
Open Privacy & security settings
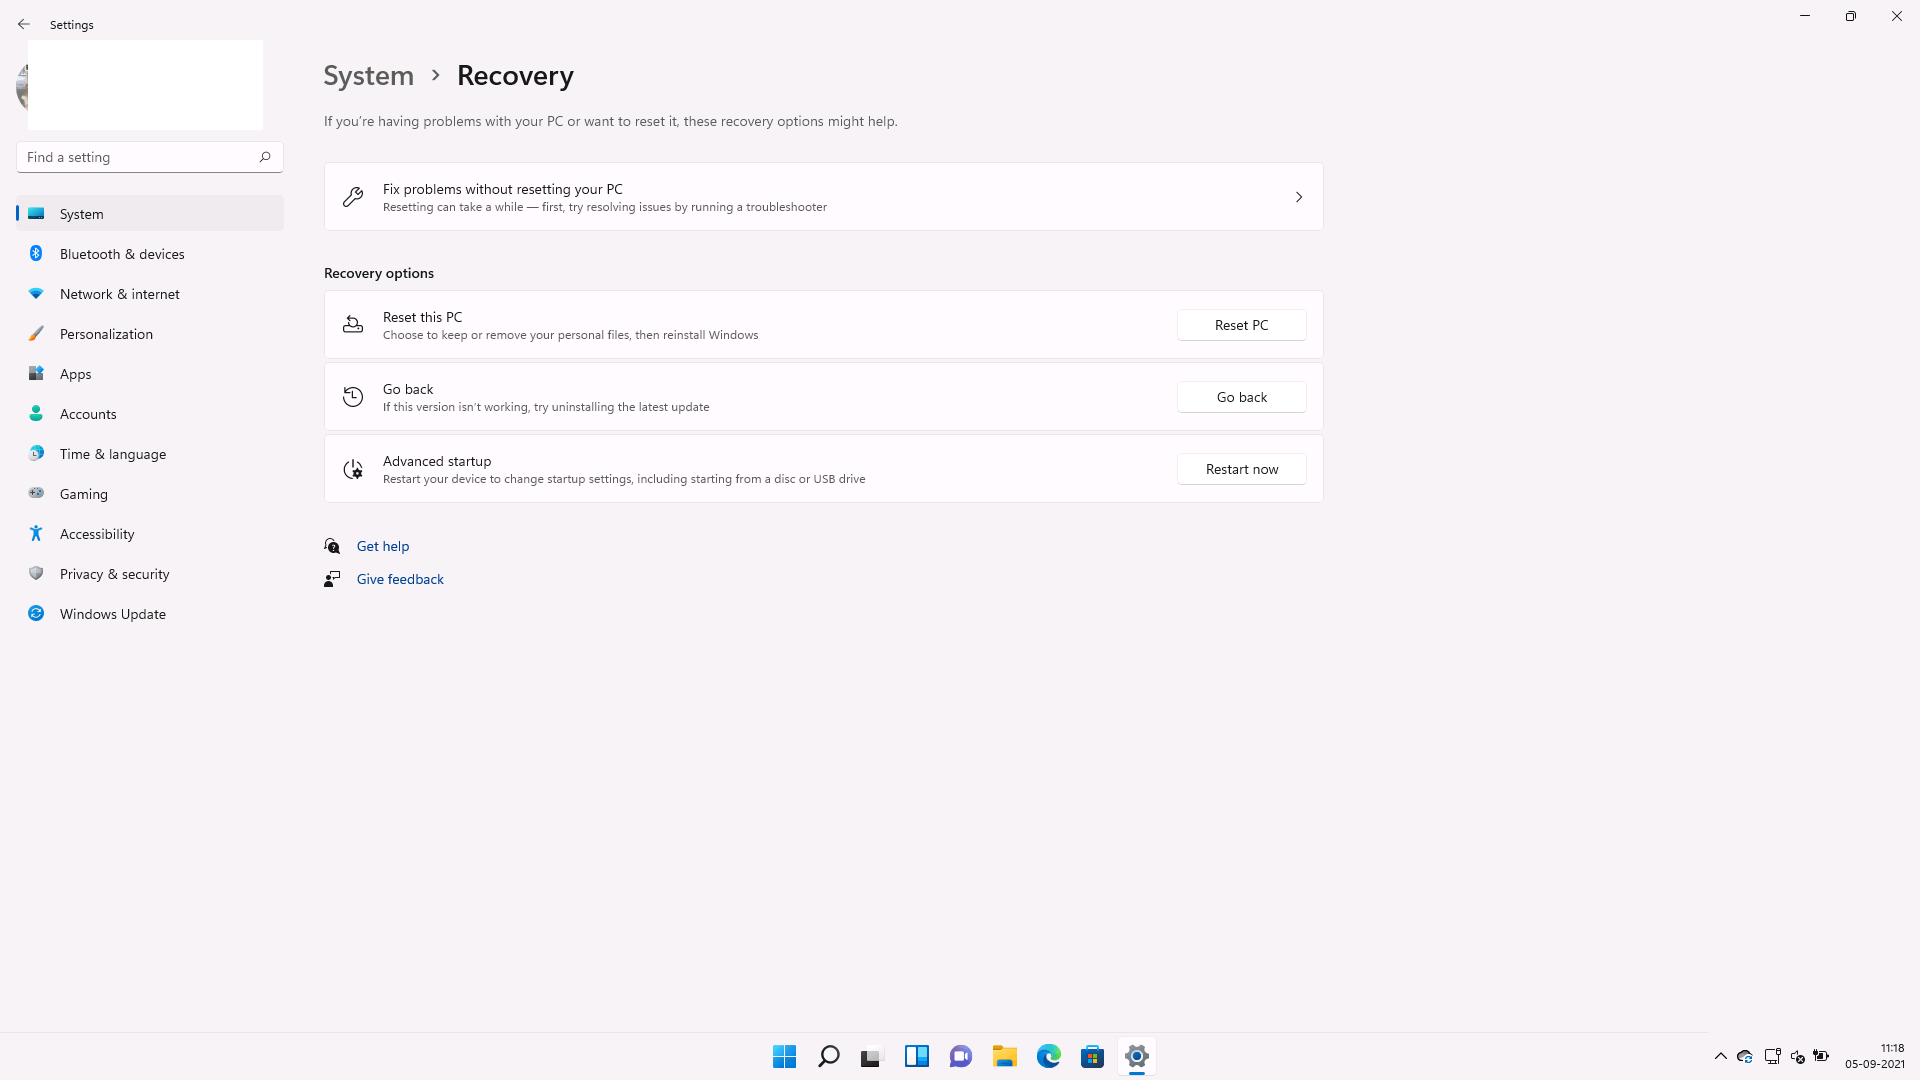[x=114, y=574]
